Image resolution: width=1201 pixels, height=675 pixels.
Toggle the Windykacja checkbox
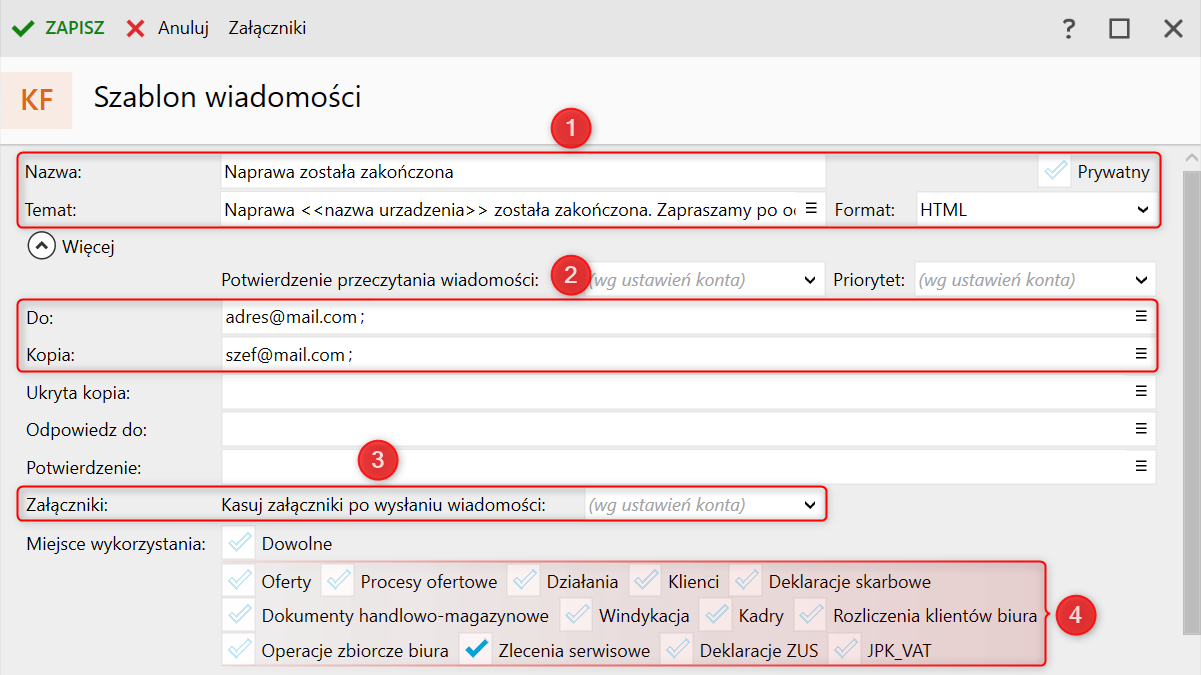point(576,616)
